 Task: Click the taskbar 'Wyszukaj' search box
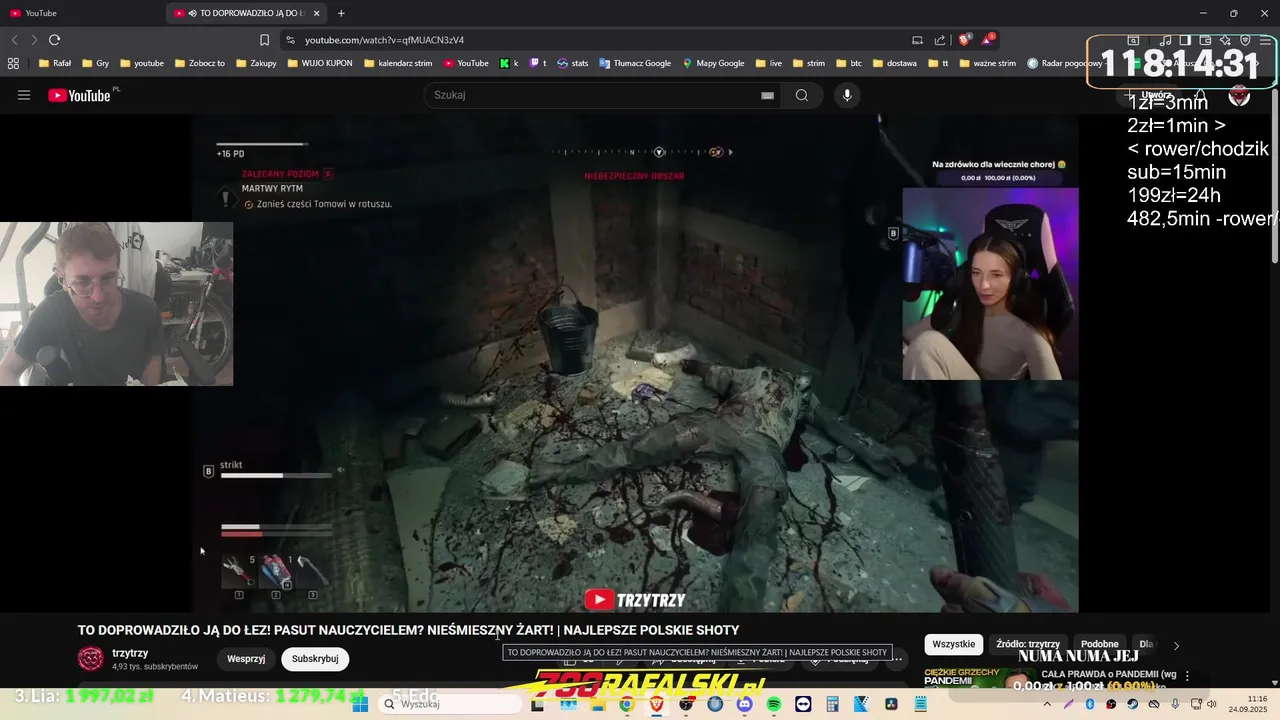click(449, 704)
